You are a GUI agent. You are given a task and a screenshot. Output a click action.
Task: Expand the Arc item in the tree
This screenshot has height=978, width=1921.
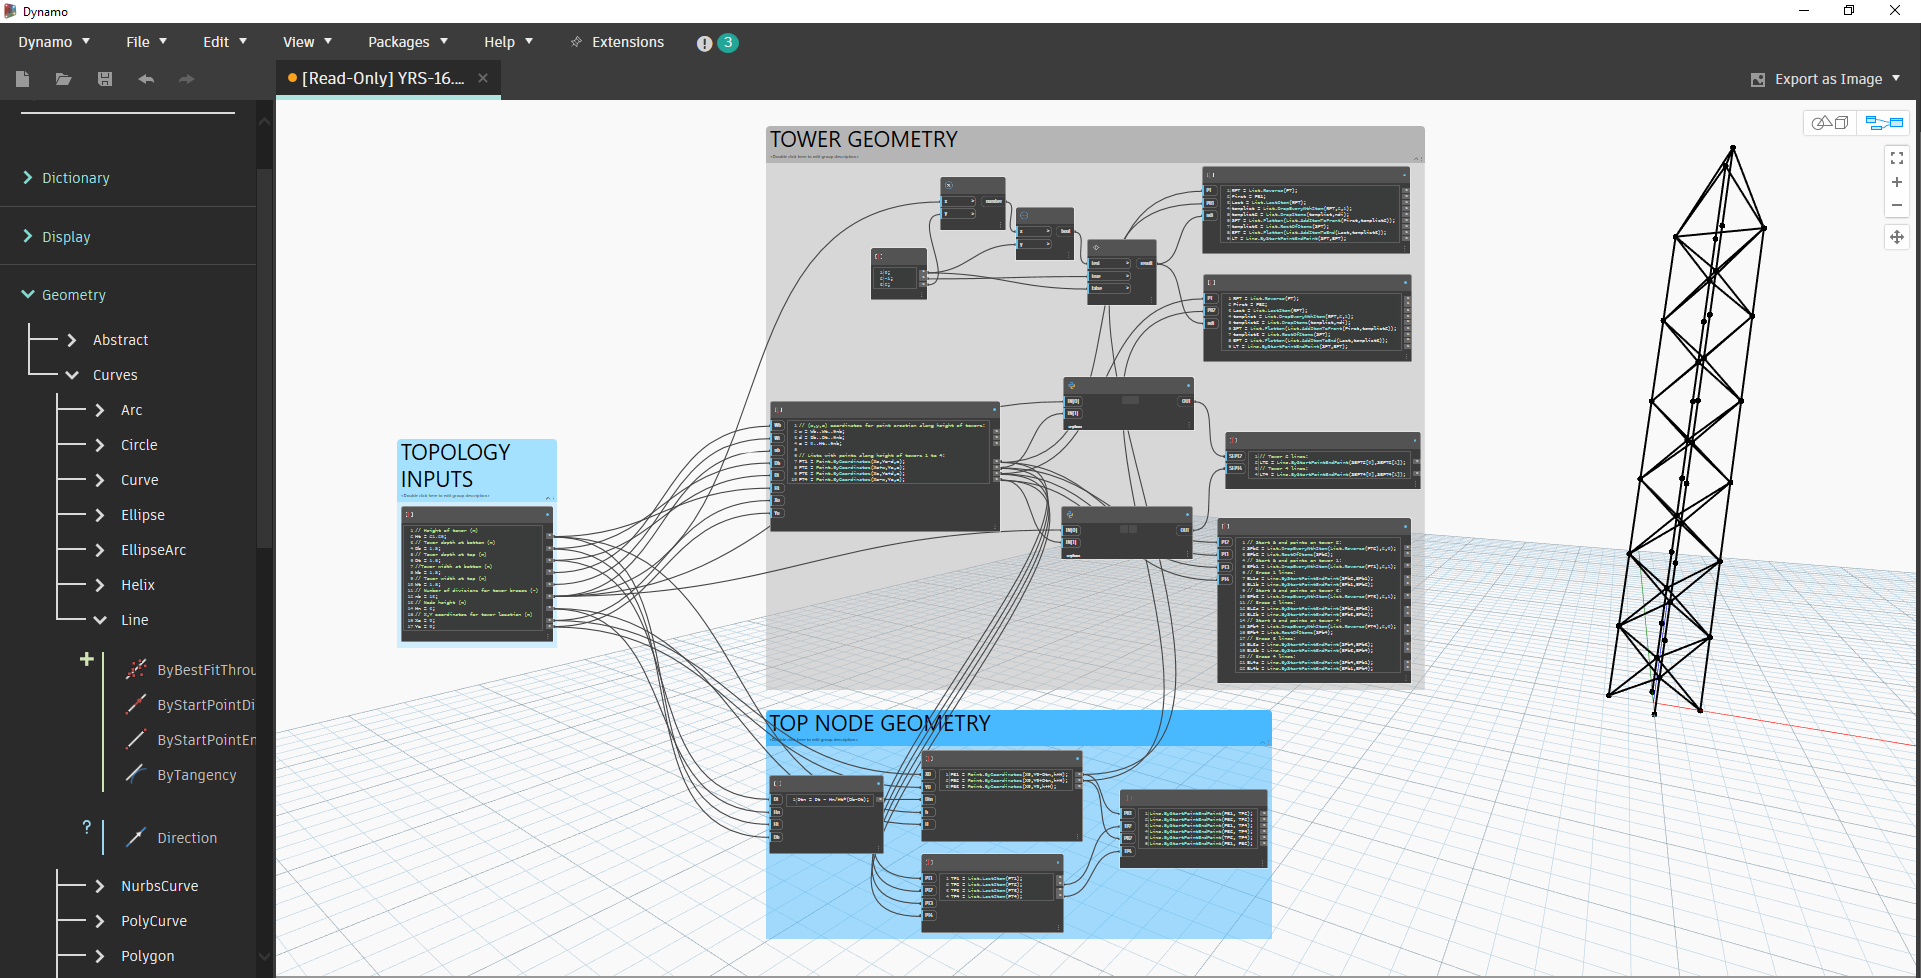pos(100,410)
